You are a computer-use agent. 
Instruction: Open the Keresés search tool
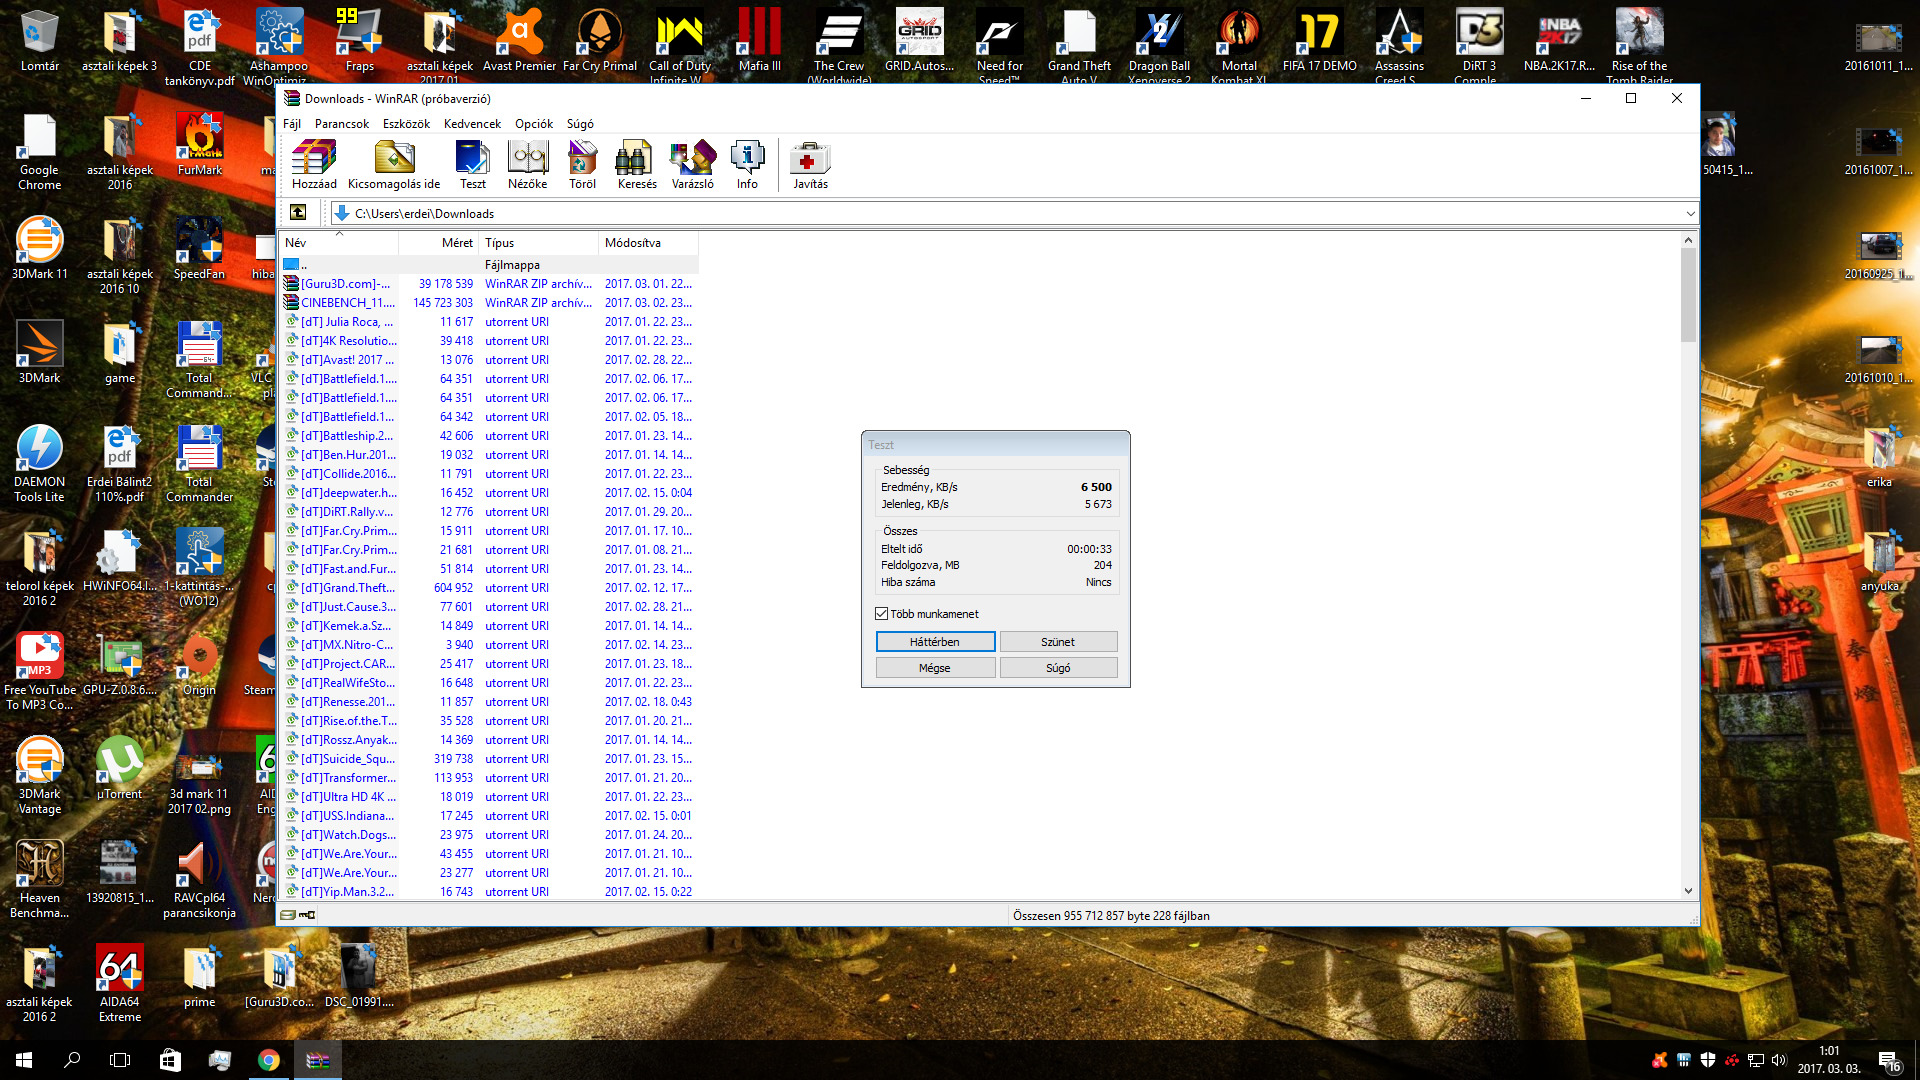(x=637, y=165)
